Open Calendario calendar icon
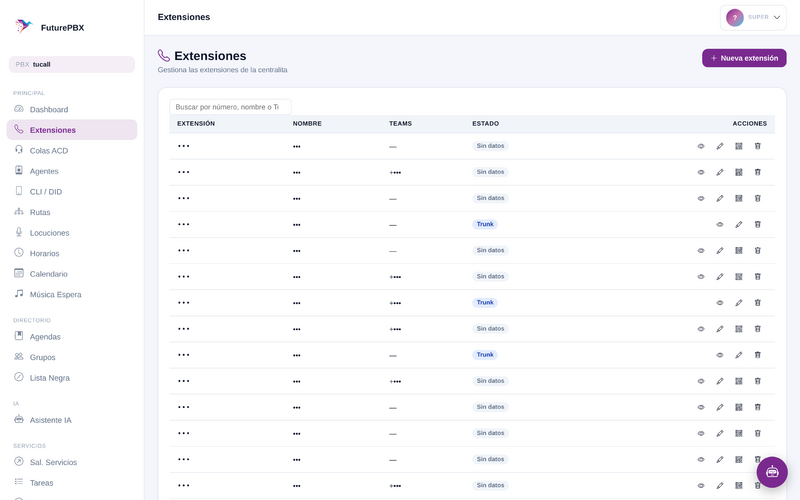The image size is (800, 500). pyautogui.click(x=19, y=273)
